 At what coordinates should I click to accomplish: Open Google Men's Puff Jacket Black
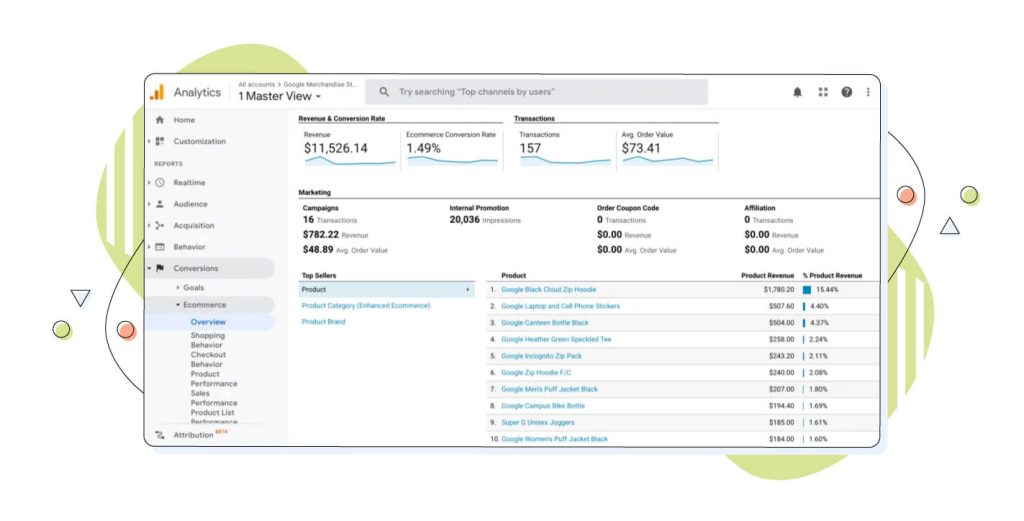549,389
